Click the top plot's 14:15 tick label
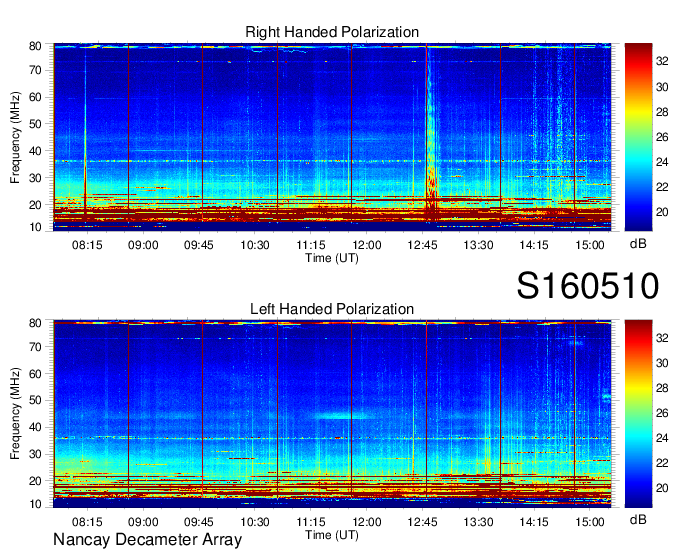 tap(534, 245)
